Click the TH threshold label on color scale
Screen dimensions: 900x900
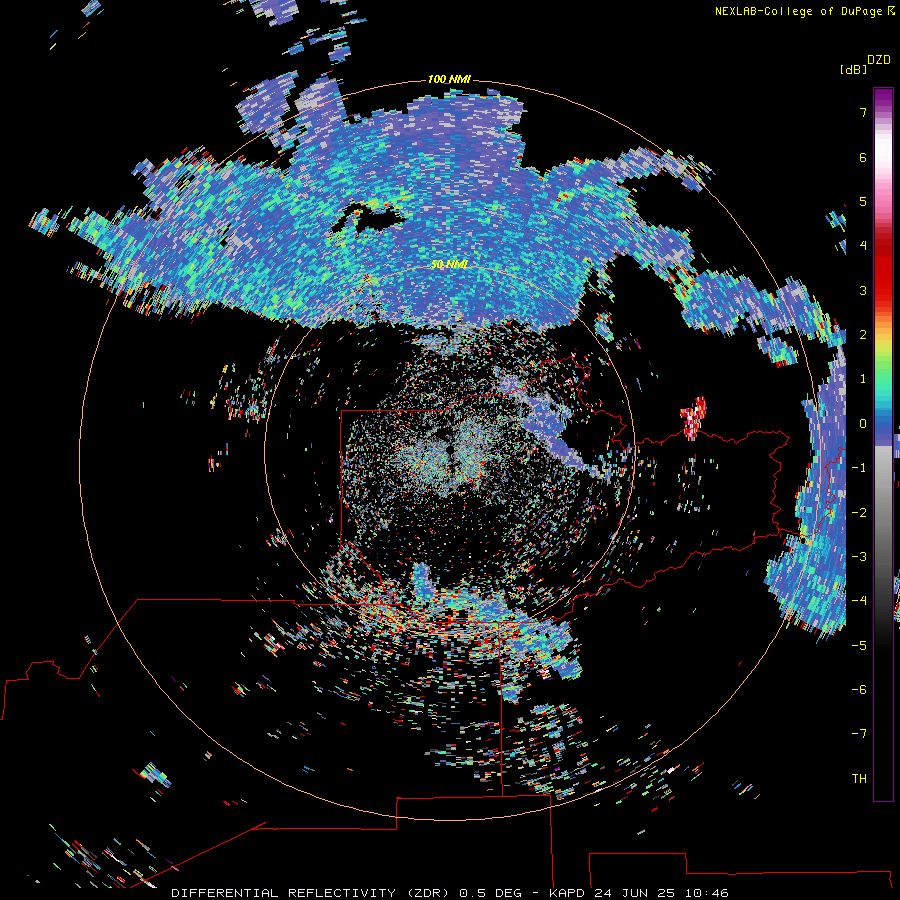click(859, 779)
